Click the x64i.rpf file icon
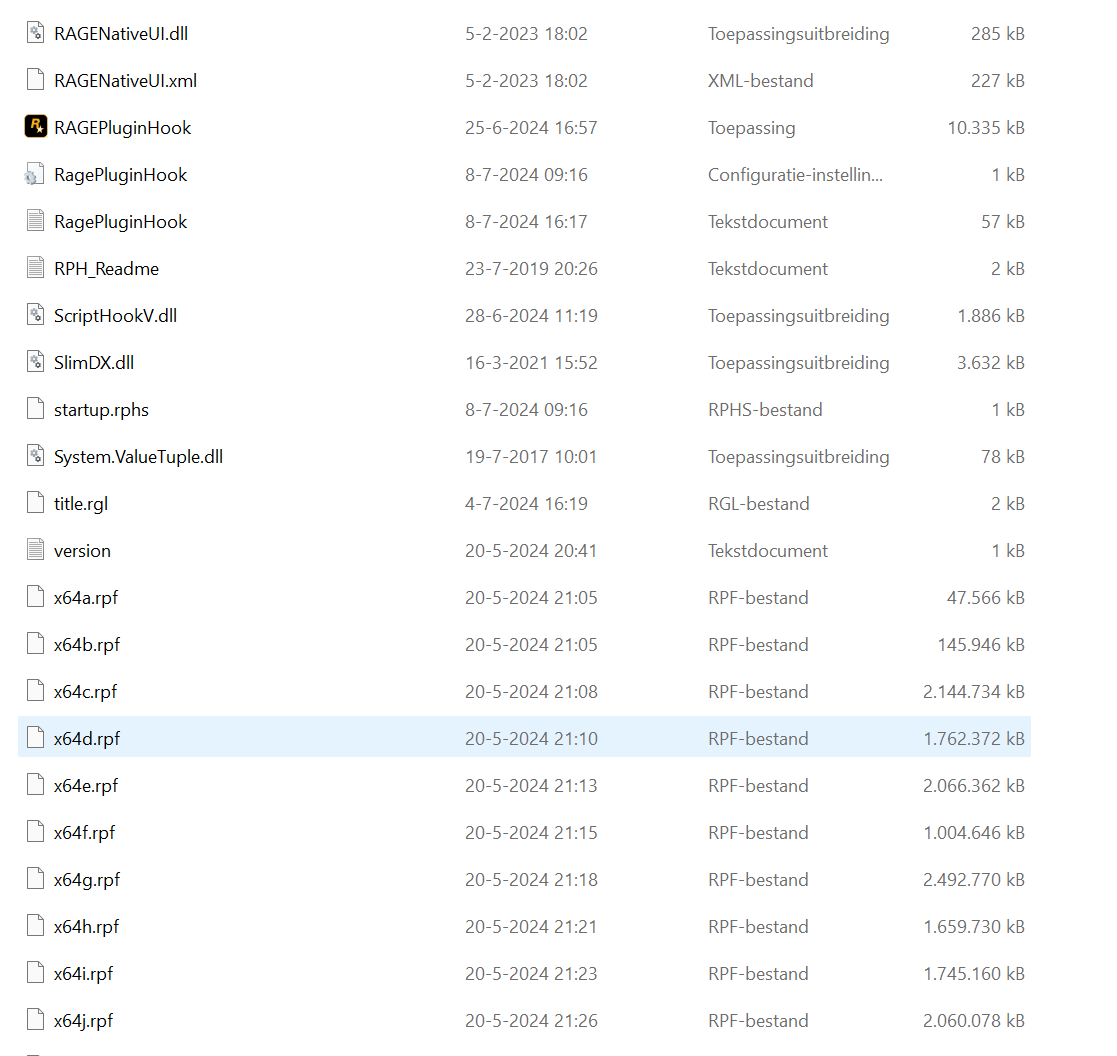This screenshot has width=1117, height=1056. pyautogui.click(x=36, y=973)
